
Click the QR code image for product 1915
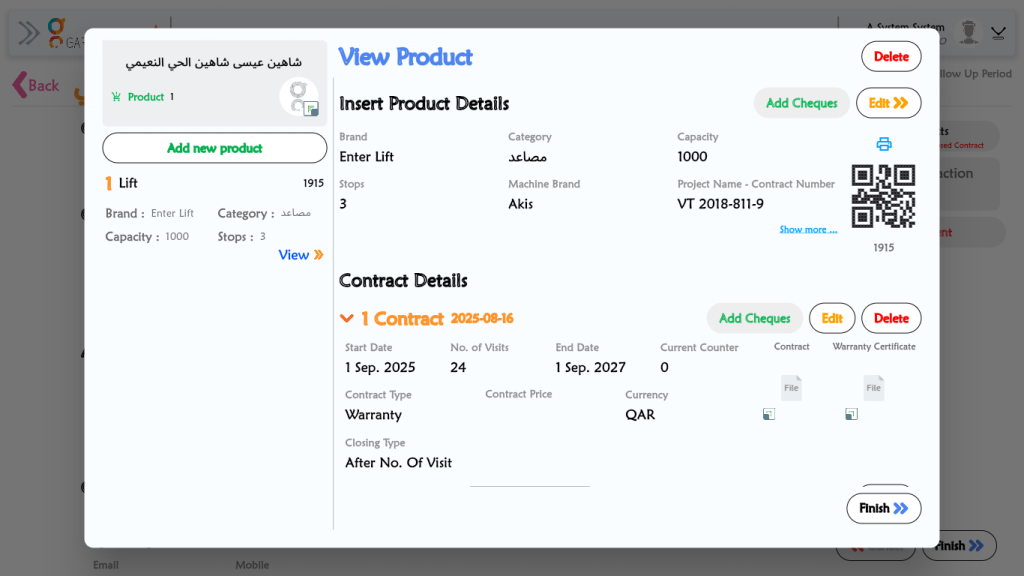883,196
